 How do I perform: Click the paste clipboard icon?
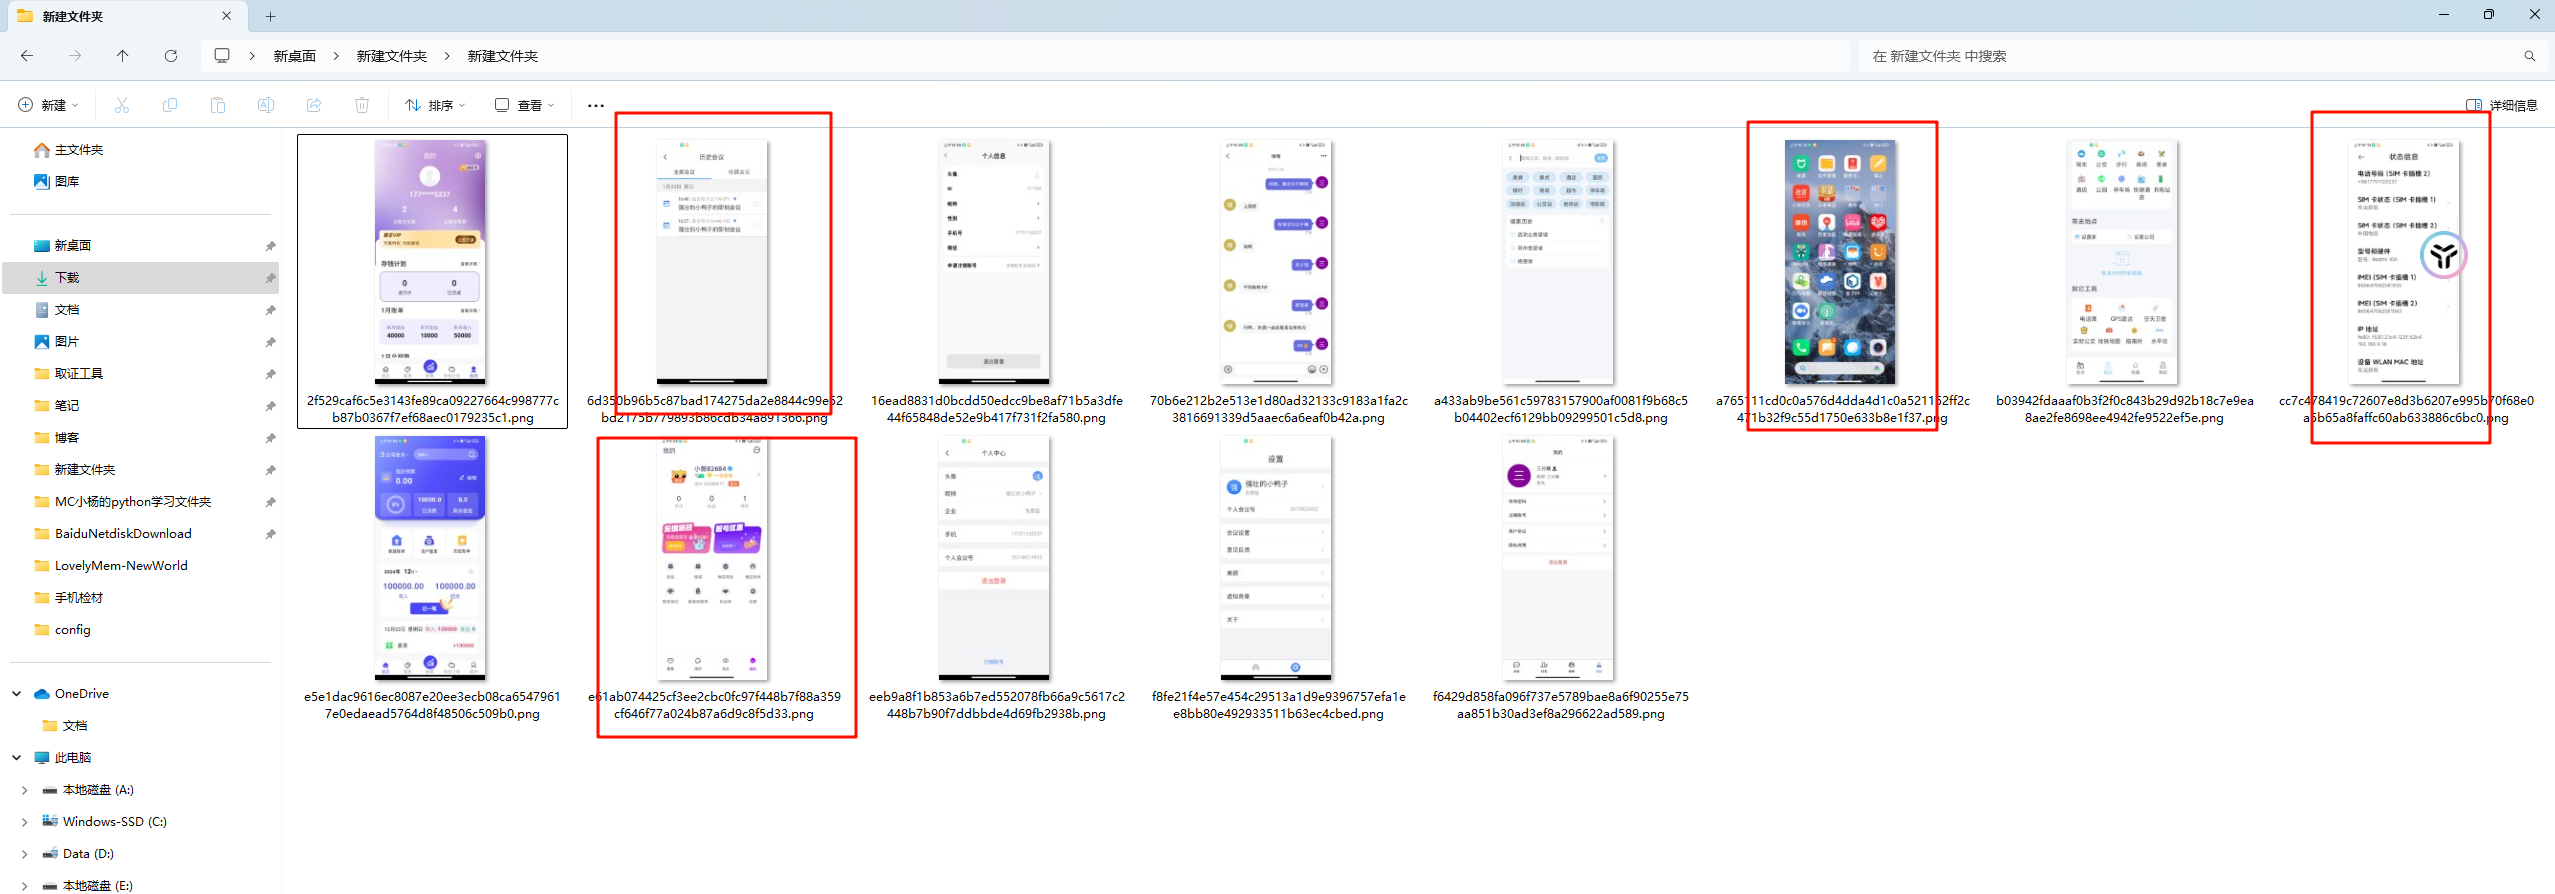point(218,105)
